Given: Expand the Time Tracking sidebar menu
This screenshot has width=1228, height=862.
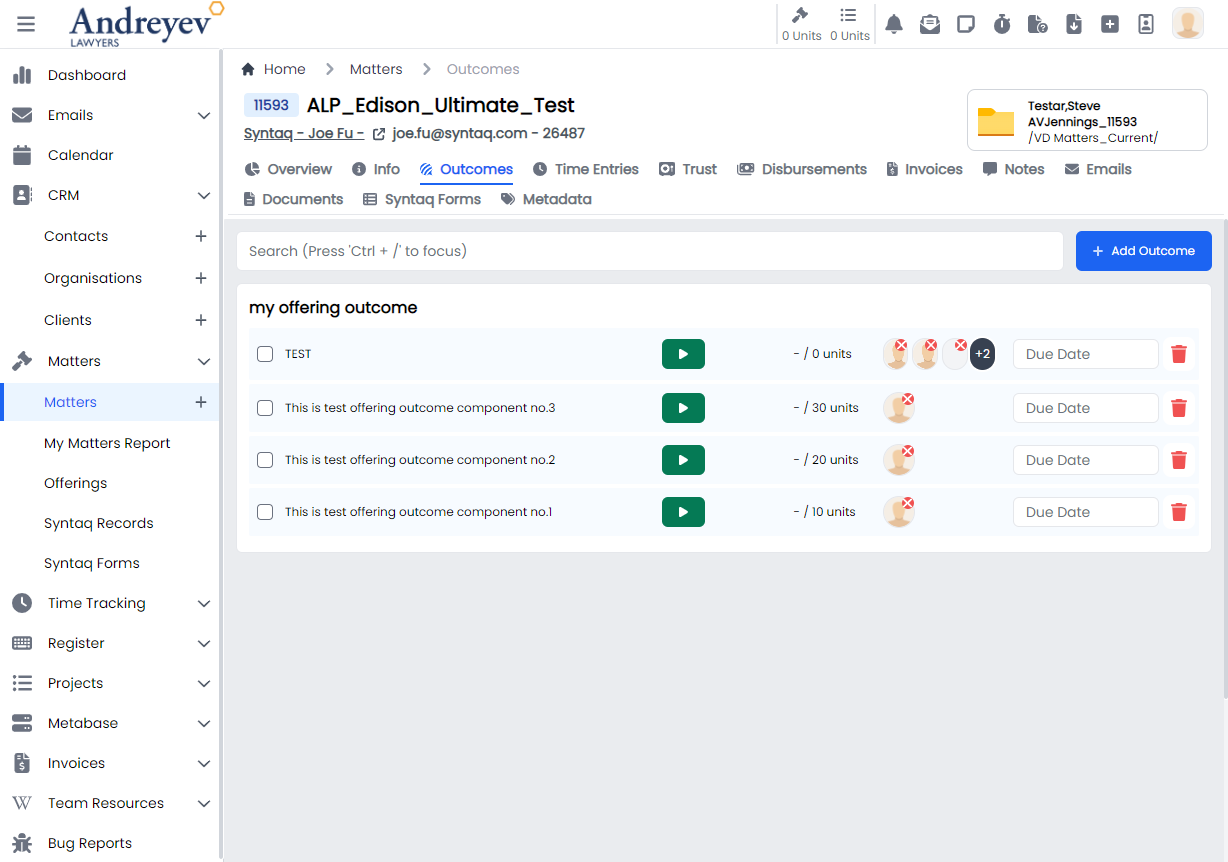Looking at the screenshot, I should (204, 603).
